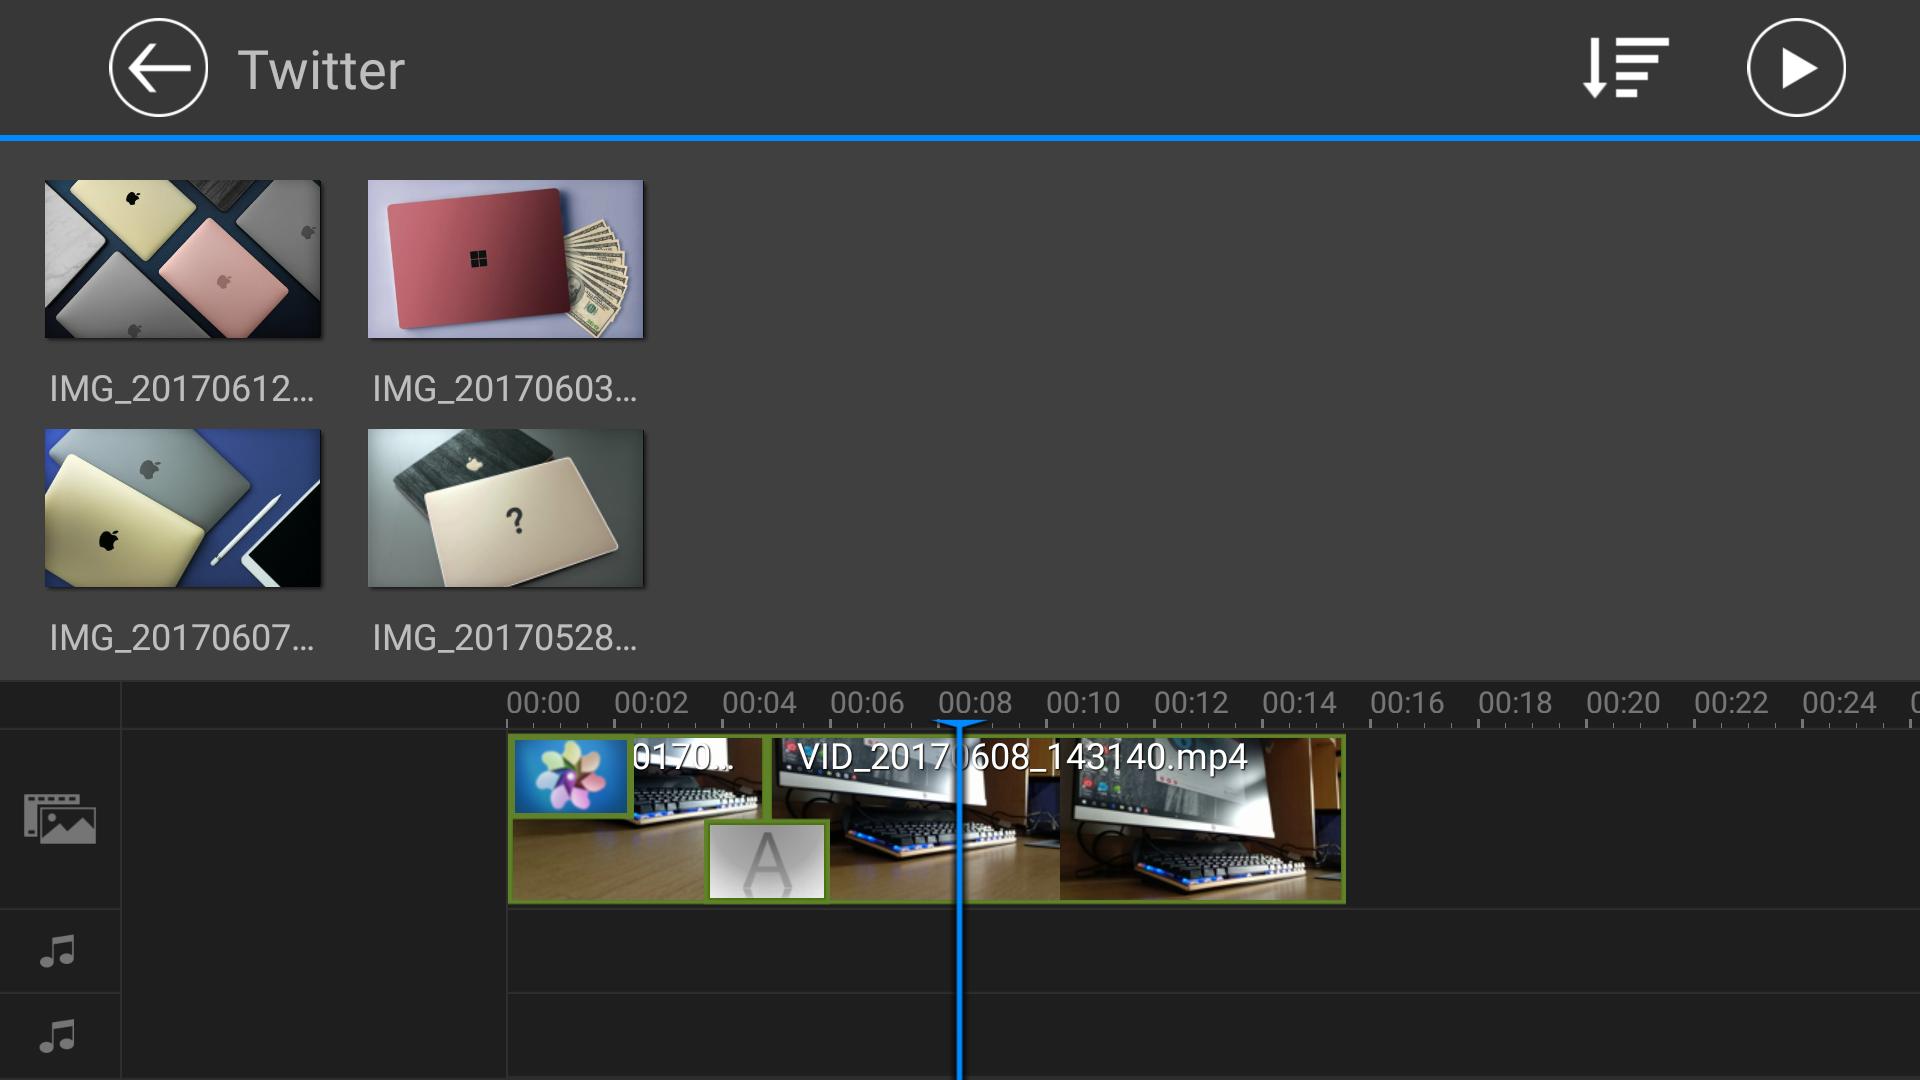
Task: Tap the flower transition effect icon
Action: point(570,776)
